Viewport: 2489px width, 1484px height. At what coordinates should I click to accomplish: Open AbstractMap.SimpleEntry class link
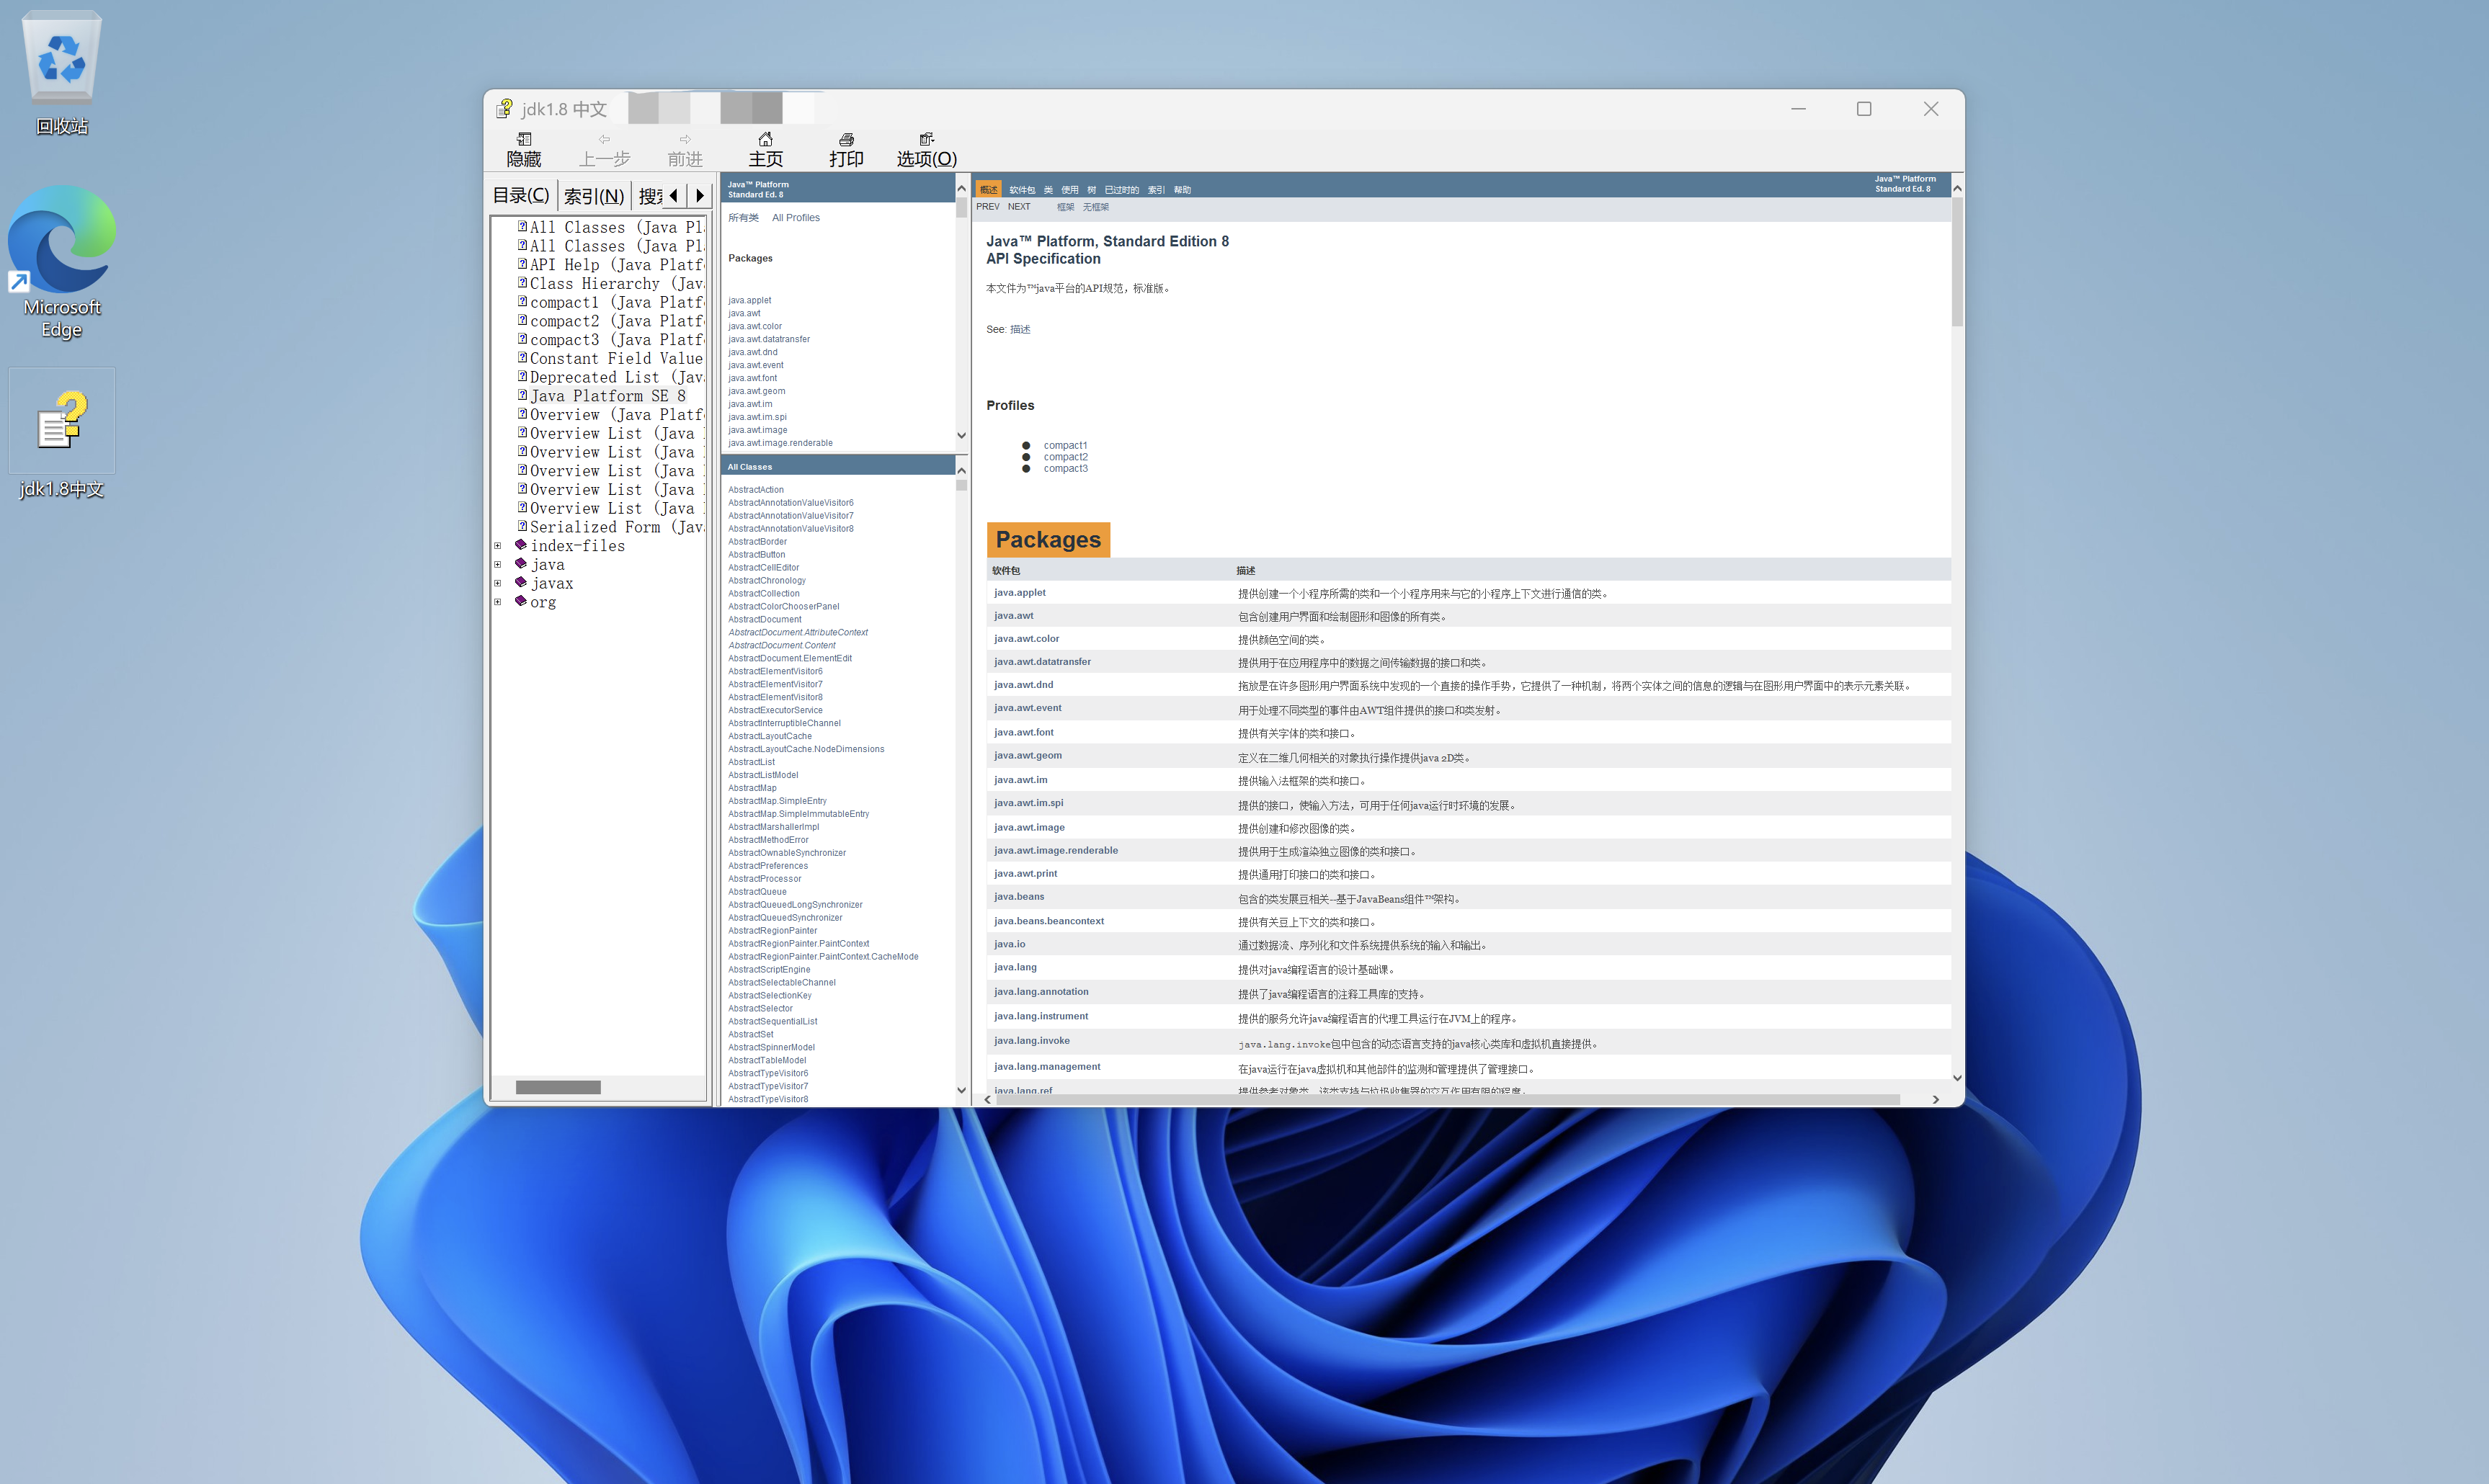(777, 800)
